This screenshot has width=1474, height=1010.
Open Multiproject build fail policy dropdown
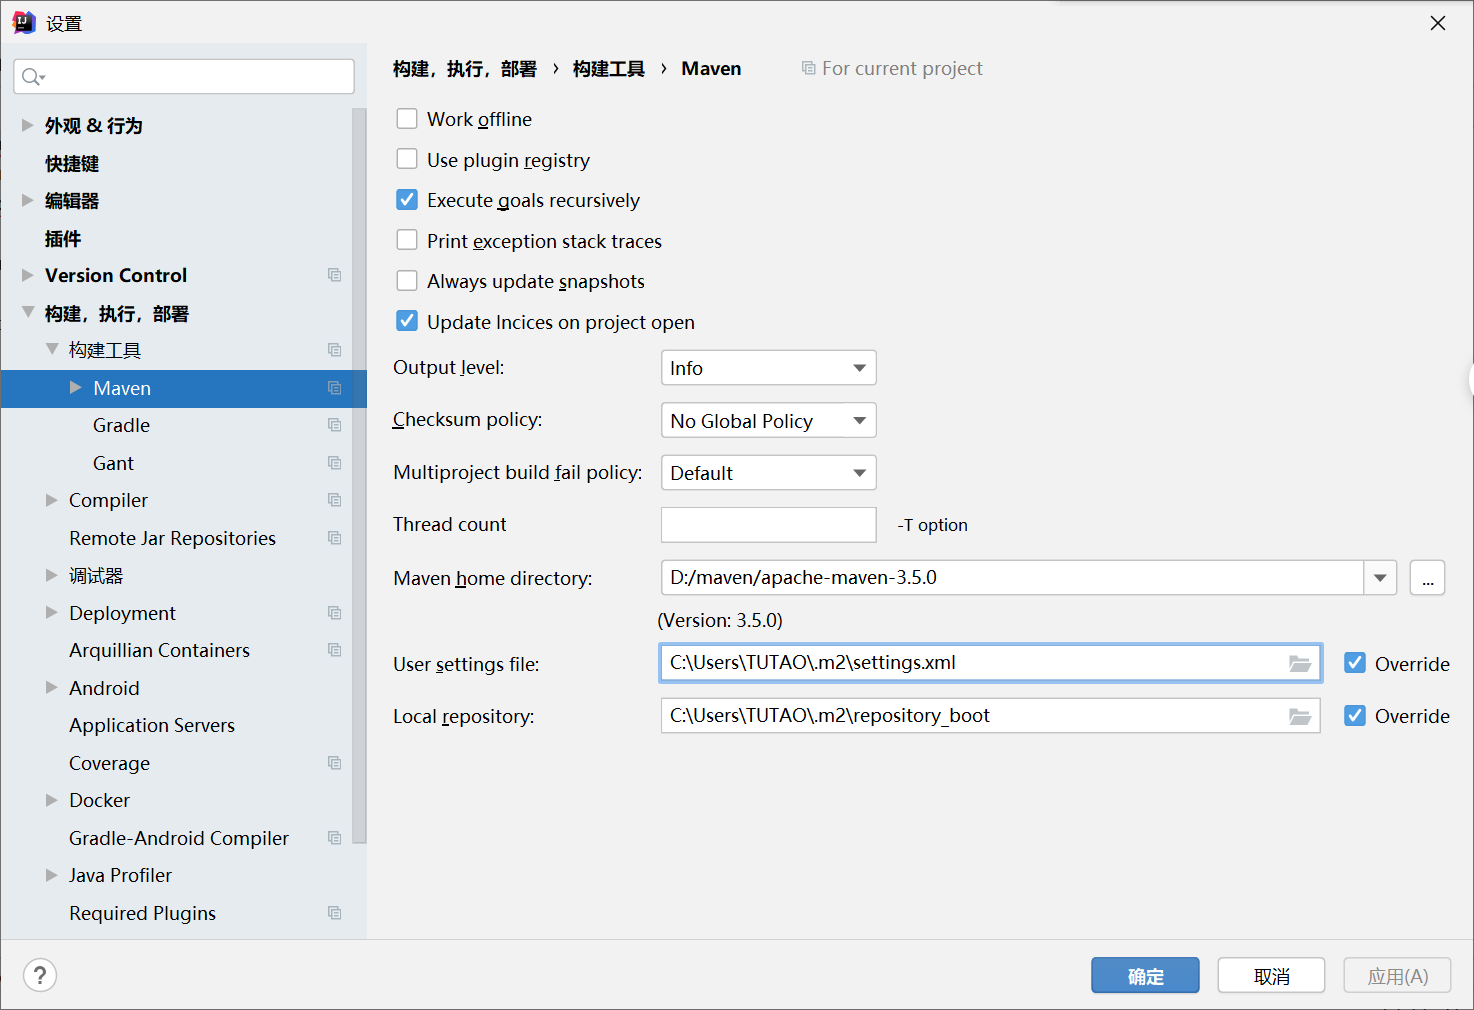pos(769,473)
